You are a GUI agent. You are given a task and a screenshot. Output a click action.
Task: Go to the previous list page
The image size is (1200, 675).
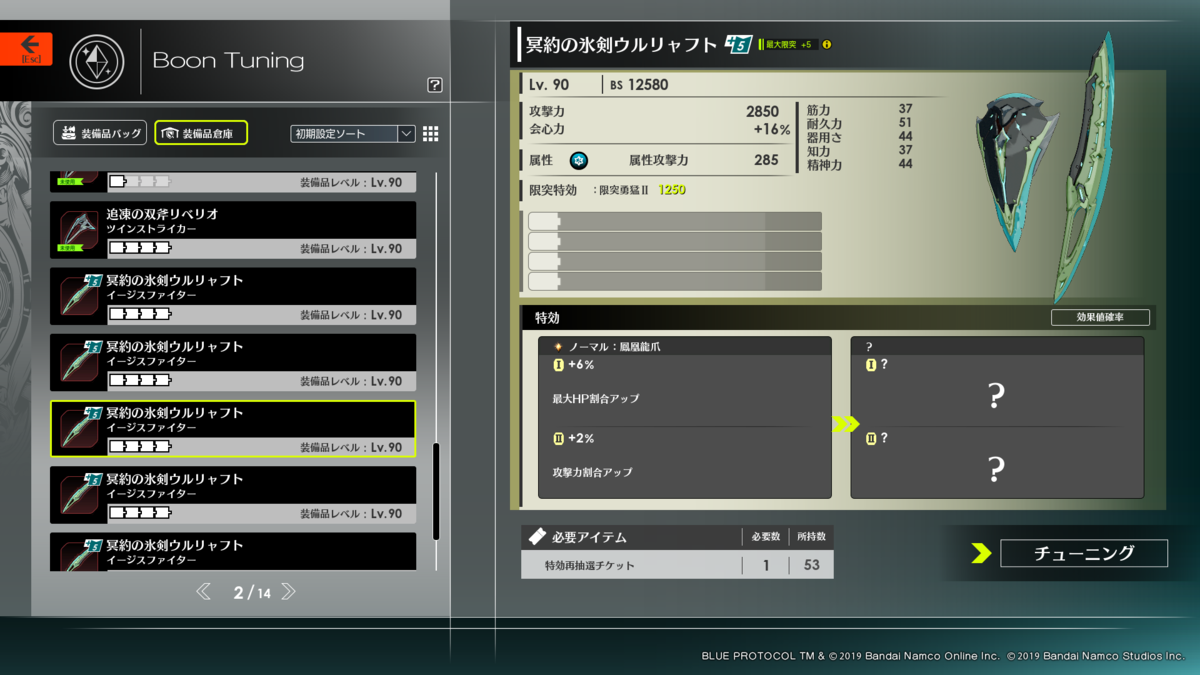click(204, 592)
